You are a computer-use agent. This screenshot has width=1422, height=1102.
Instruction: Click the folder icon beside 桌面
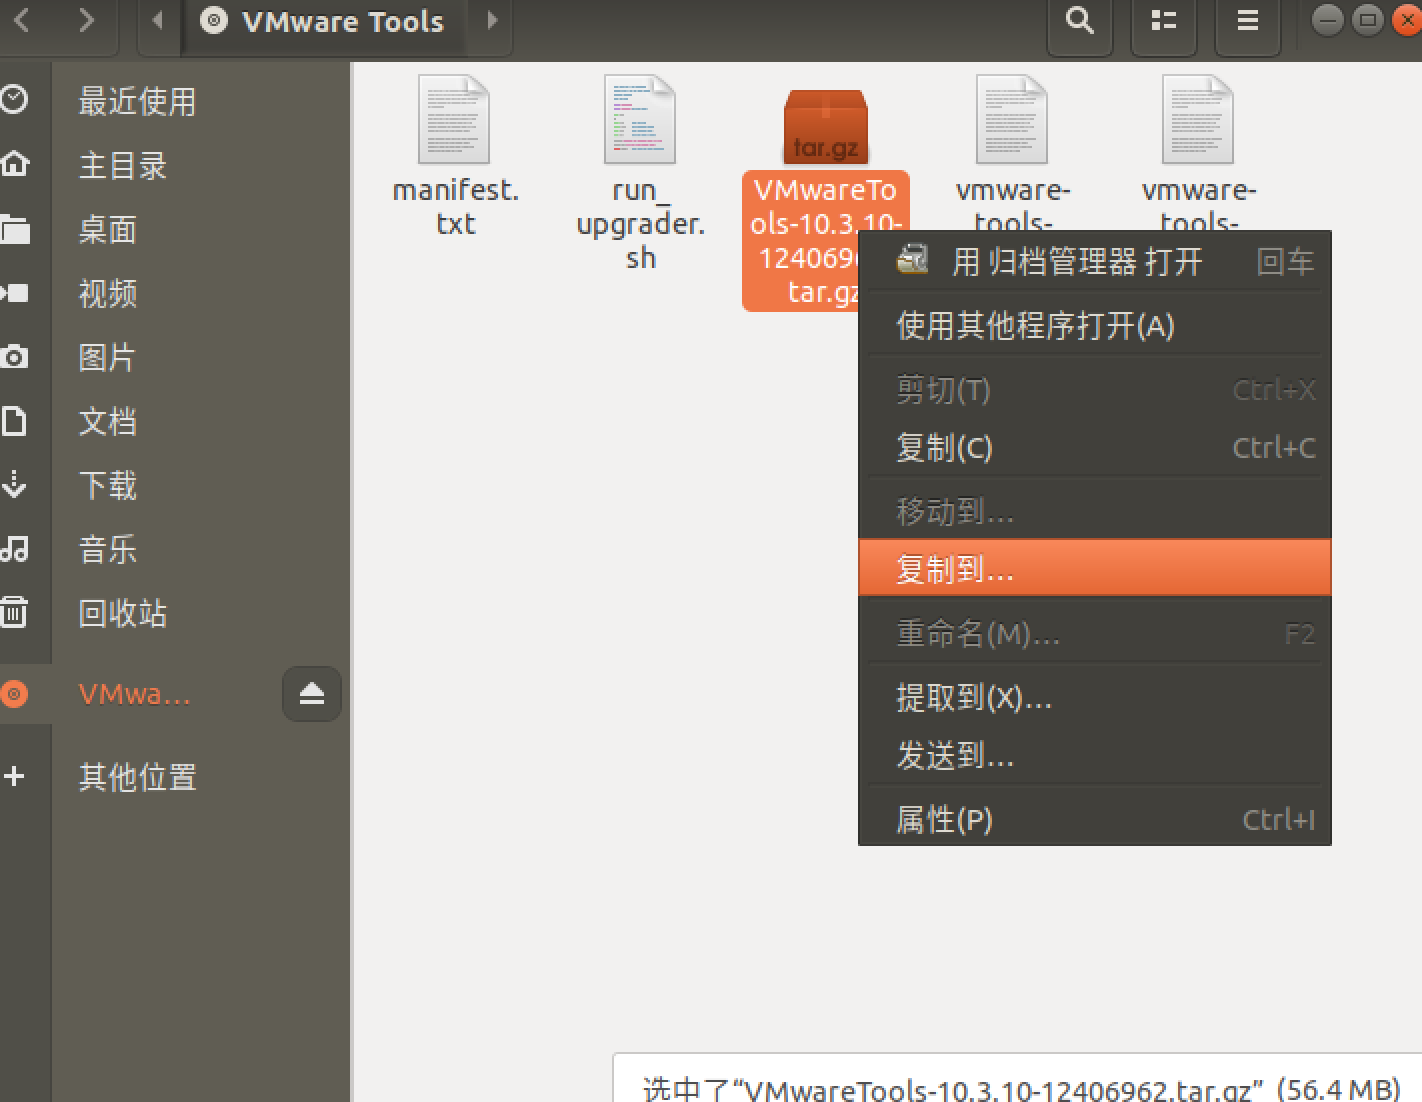14,229
